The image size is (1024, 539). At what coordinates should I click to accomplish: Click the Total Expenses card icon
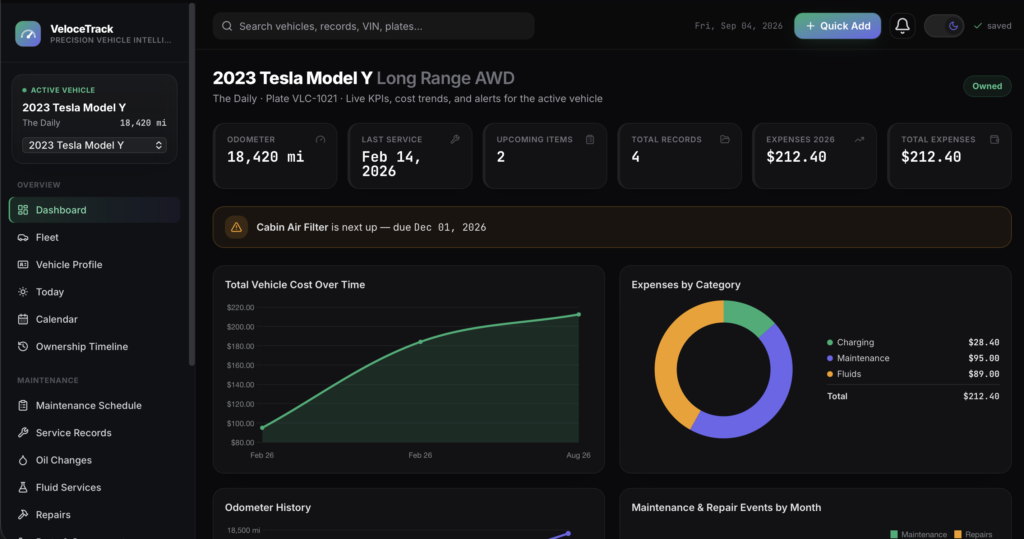point(995,139)
